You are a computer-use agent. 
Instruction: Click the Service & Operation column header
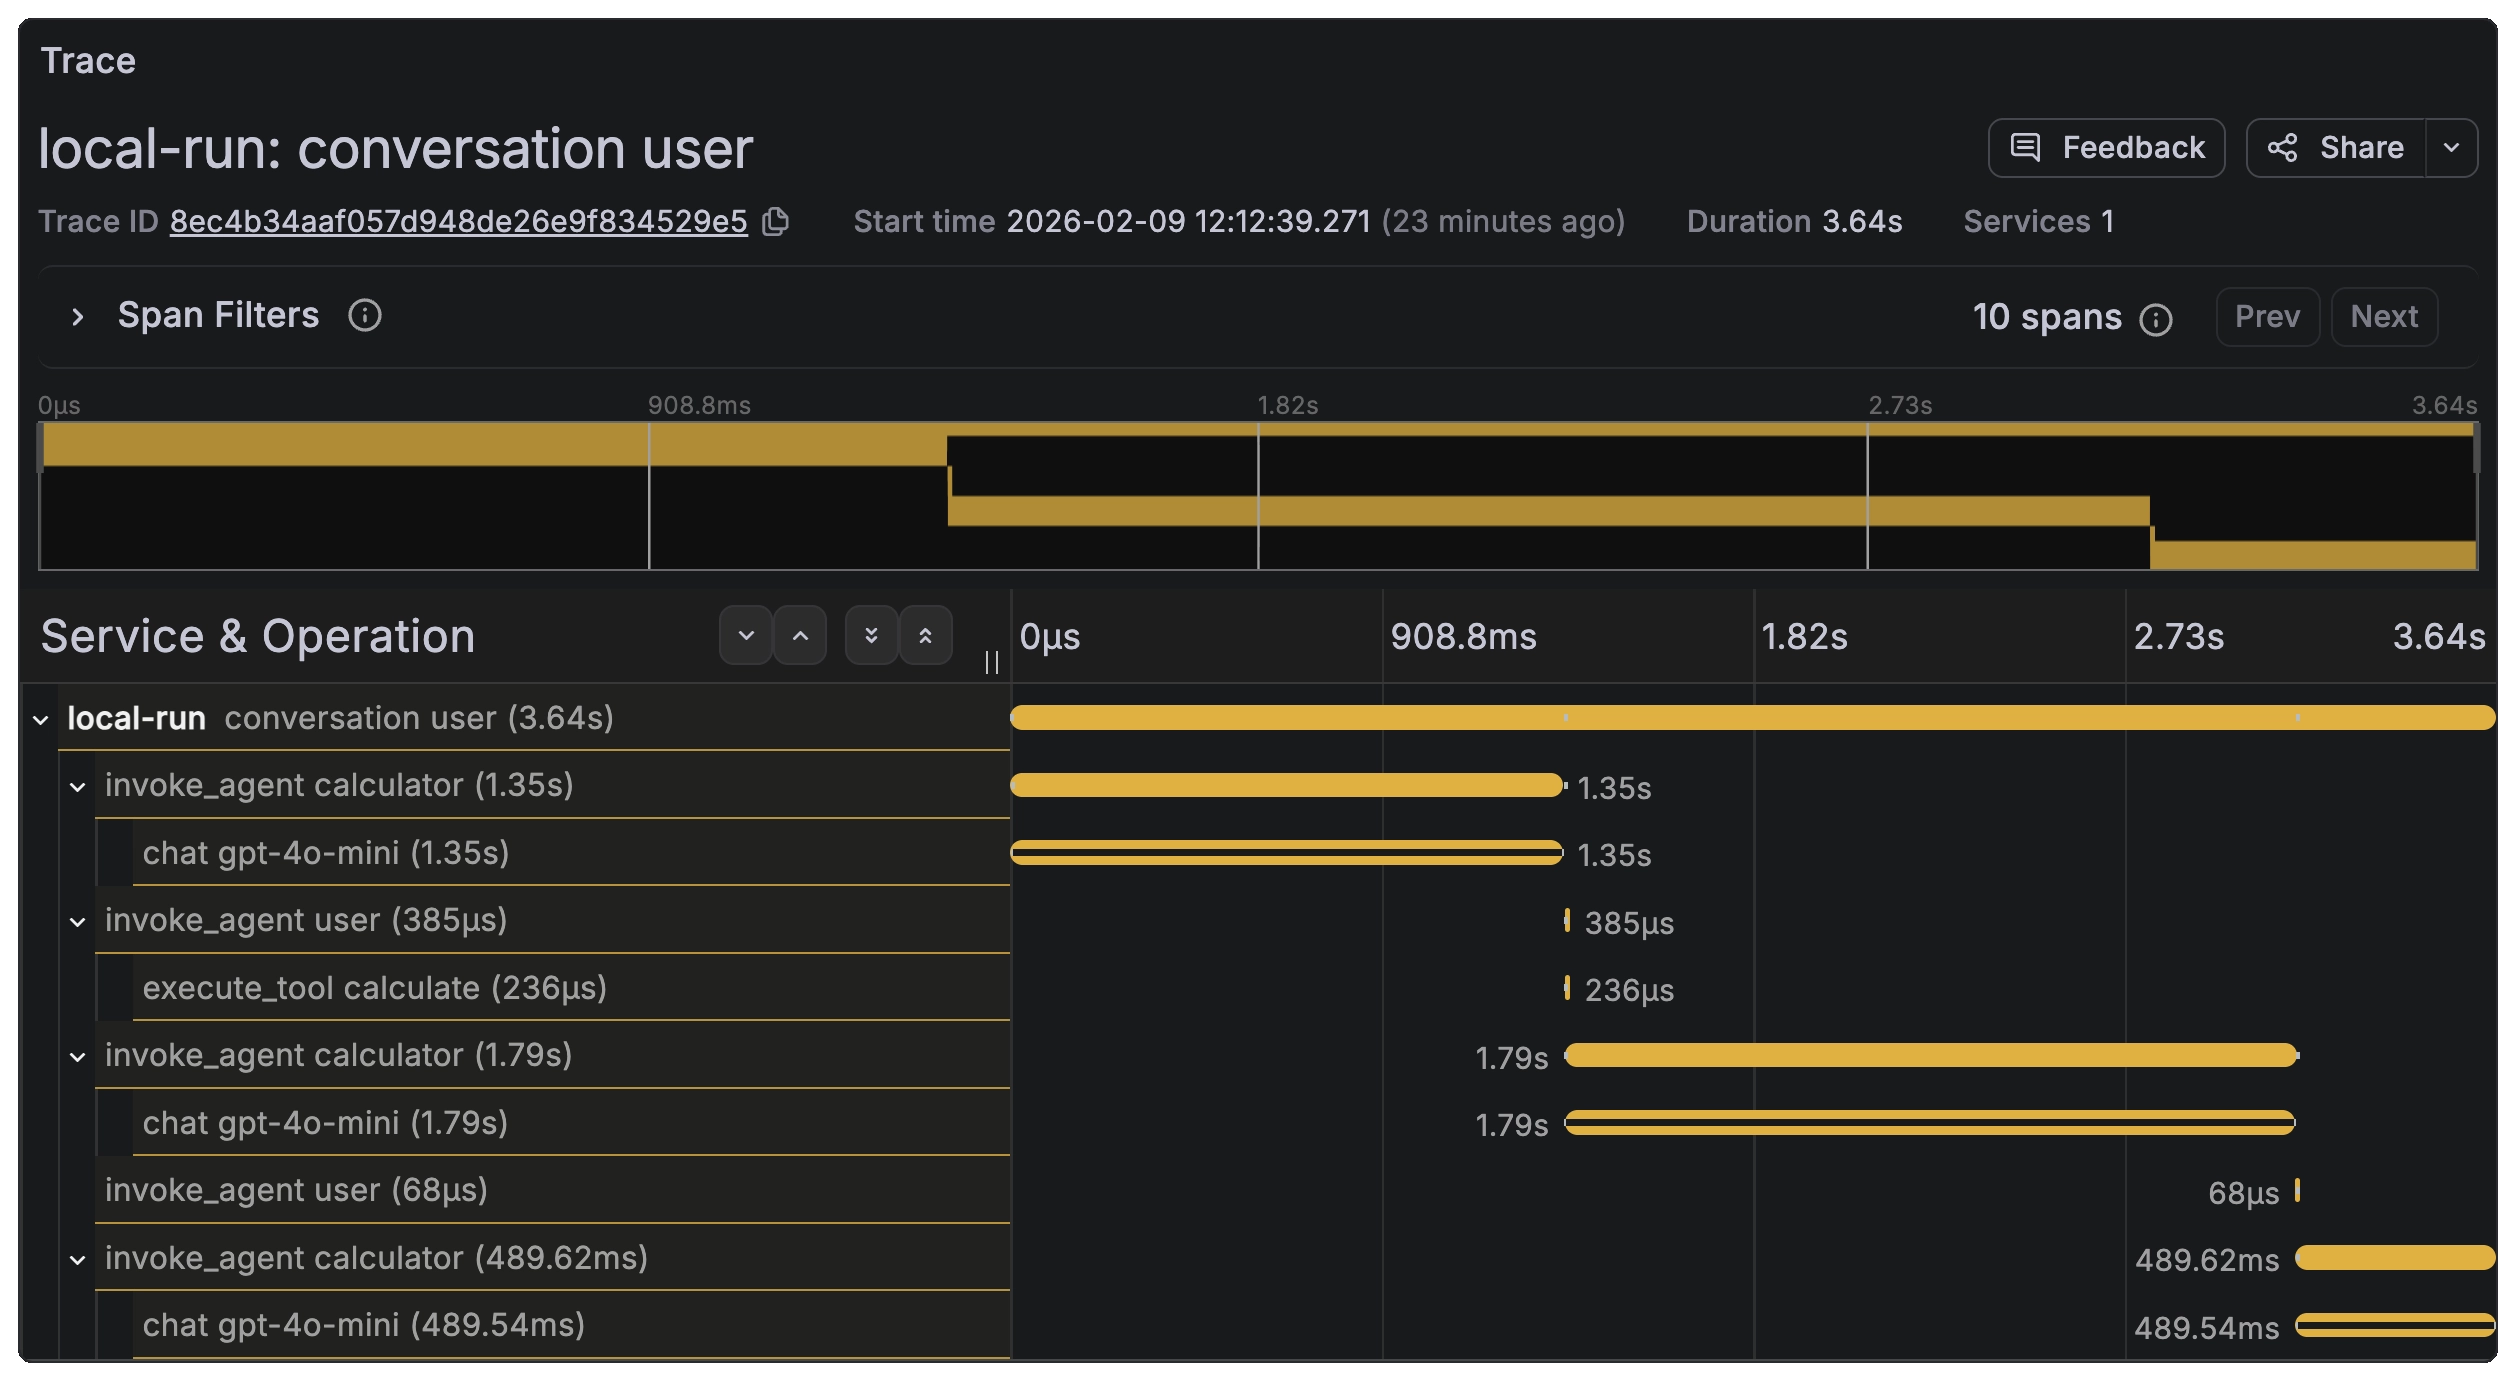(258, 636)
